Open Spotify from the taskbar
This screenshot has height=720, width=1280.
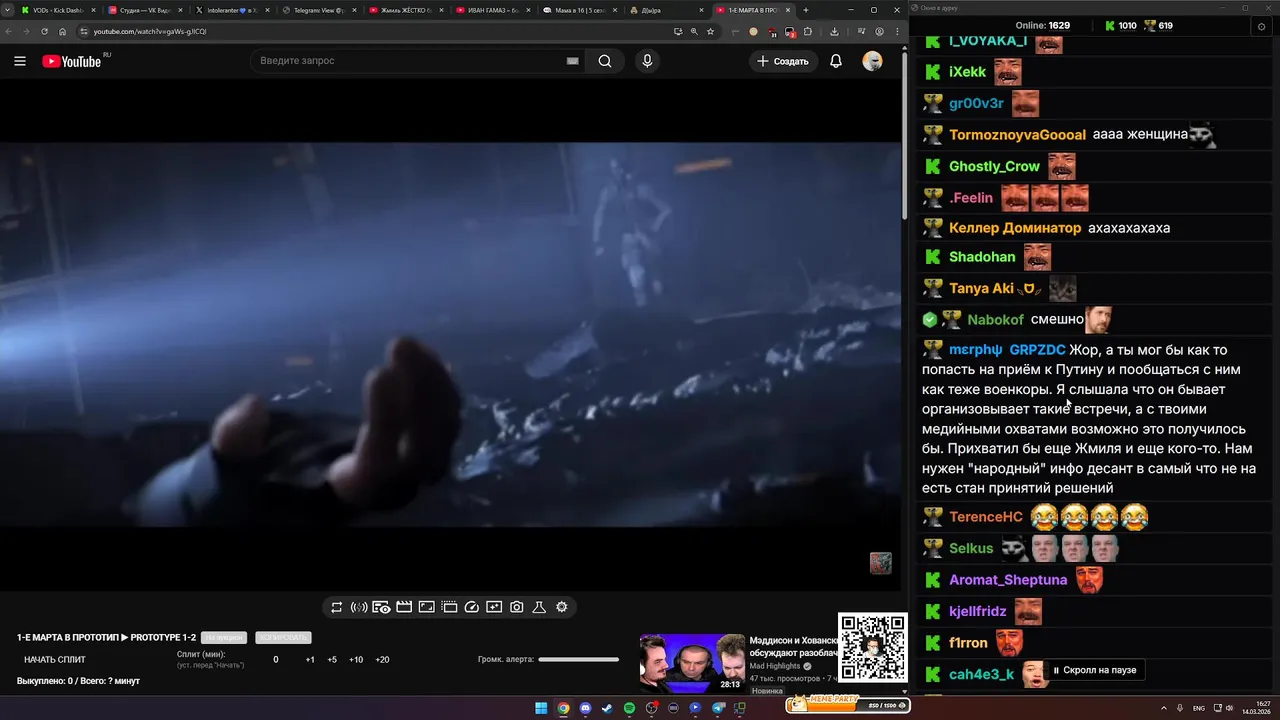(629, 708)
